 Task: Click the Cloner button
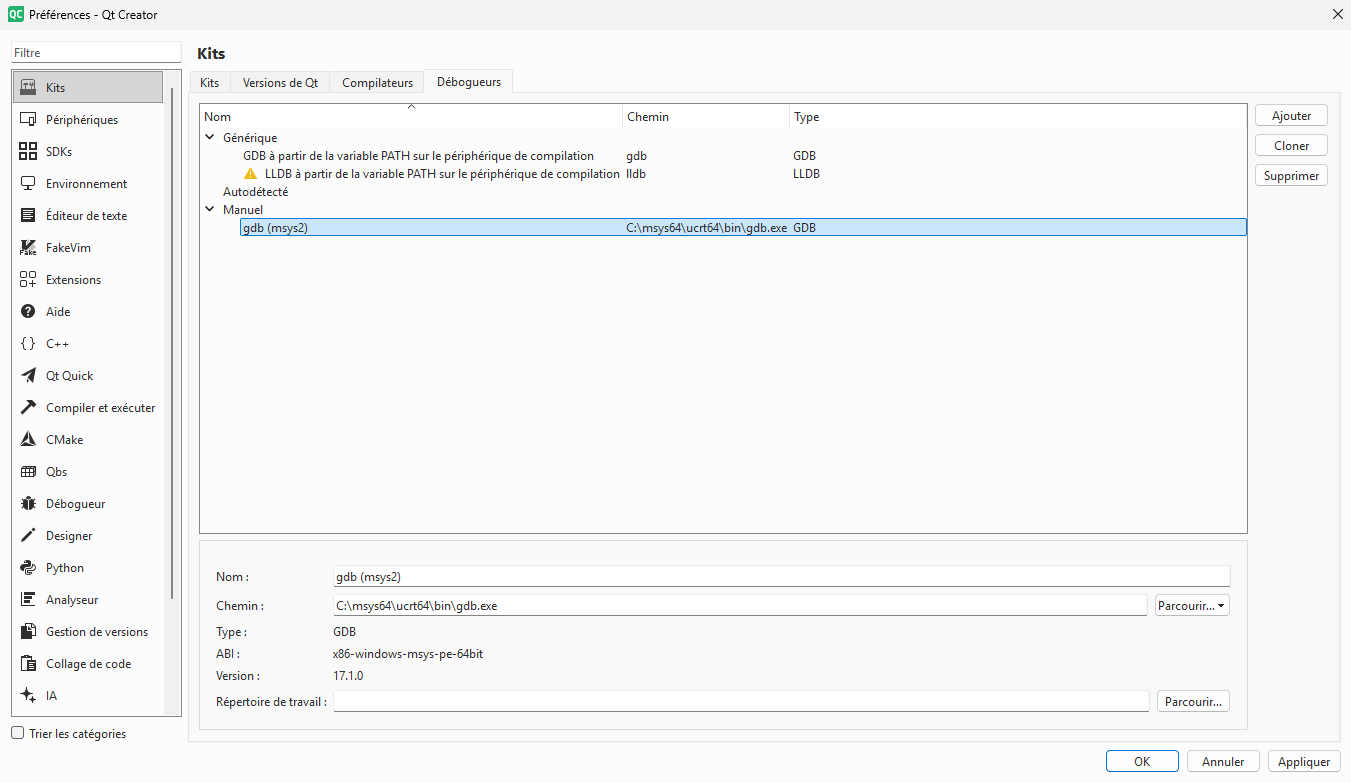[x=1291, y=146]
